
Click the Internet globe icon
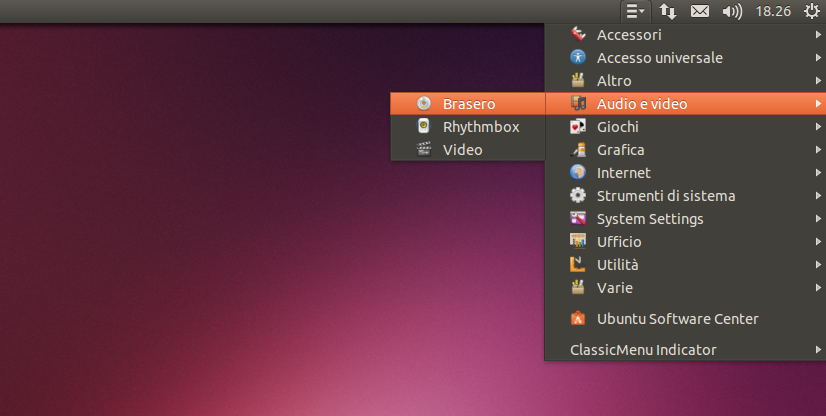point(578,172)
